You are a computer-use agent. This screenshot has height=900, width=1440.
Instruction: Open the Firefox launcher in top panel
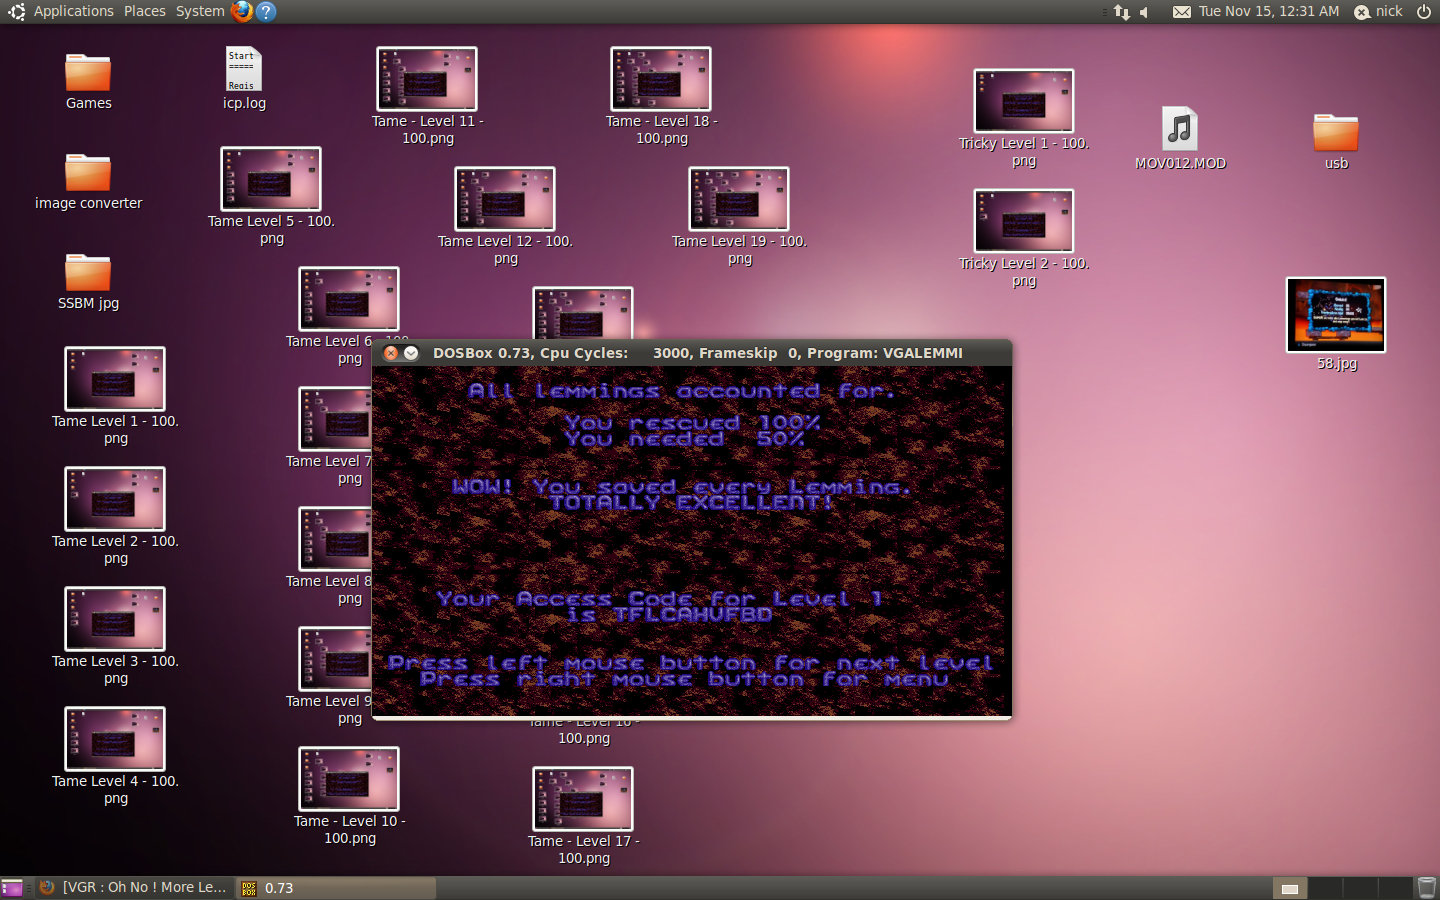pos(241,11)
